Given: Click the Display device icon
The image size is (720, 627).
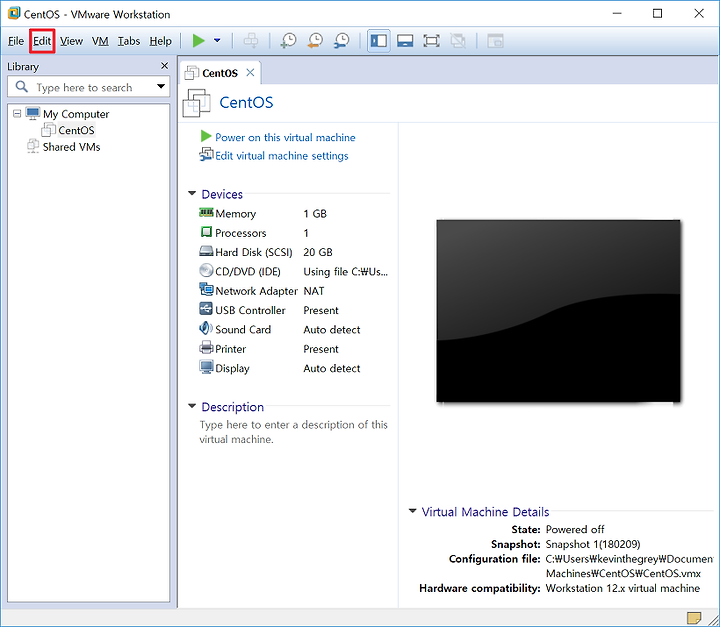Looking at the screenshot, I should (x=206, y=367).
